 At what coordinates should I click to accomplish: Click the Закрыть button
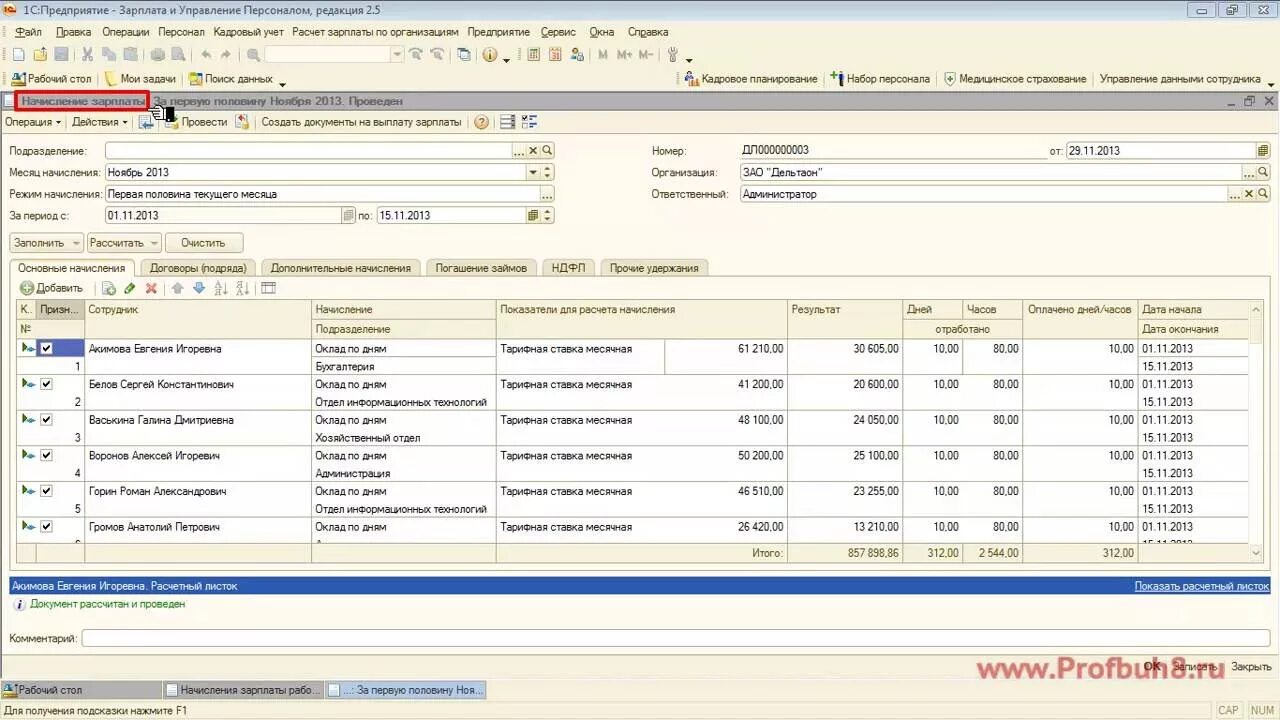(x=1251, y=666)
